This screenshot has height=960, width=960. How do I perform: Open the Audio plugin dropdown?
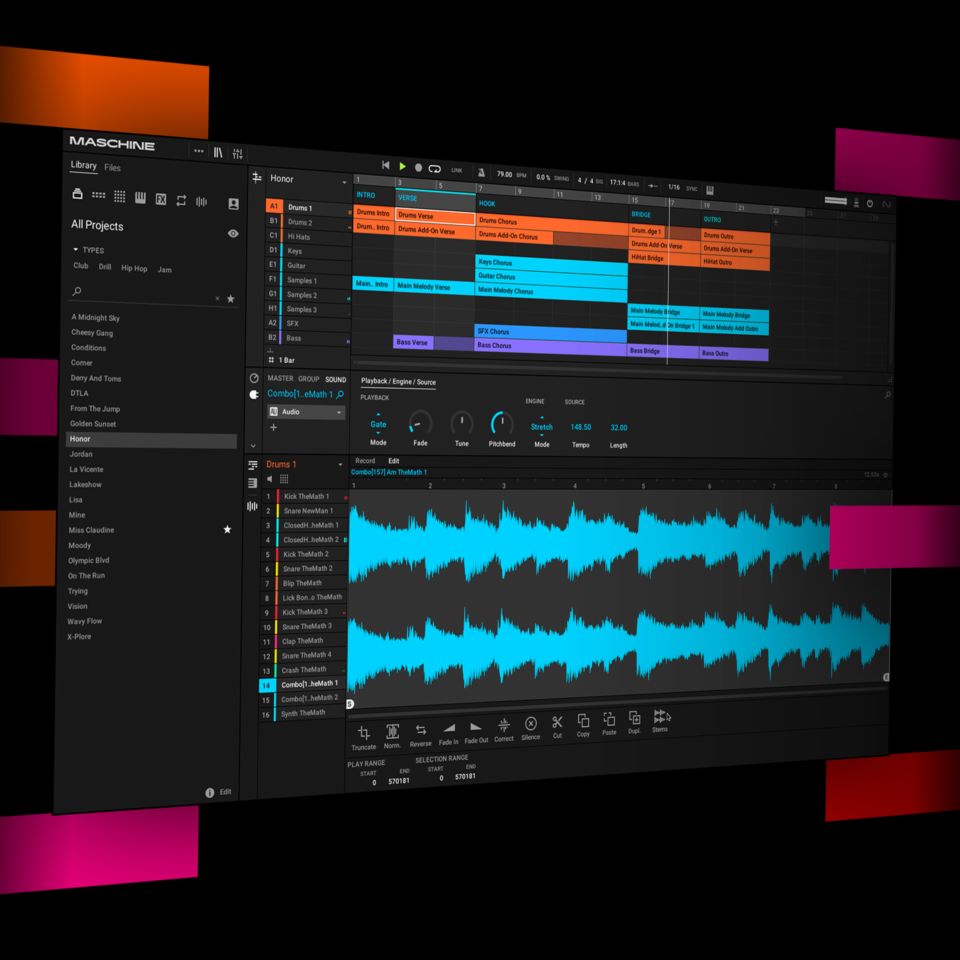pyautogui.click(x=339, y=412)
